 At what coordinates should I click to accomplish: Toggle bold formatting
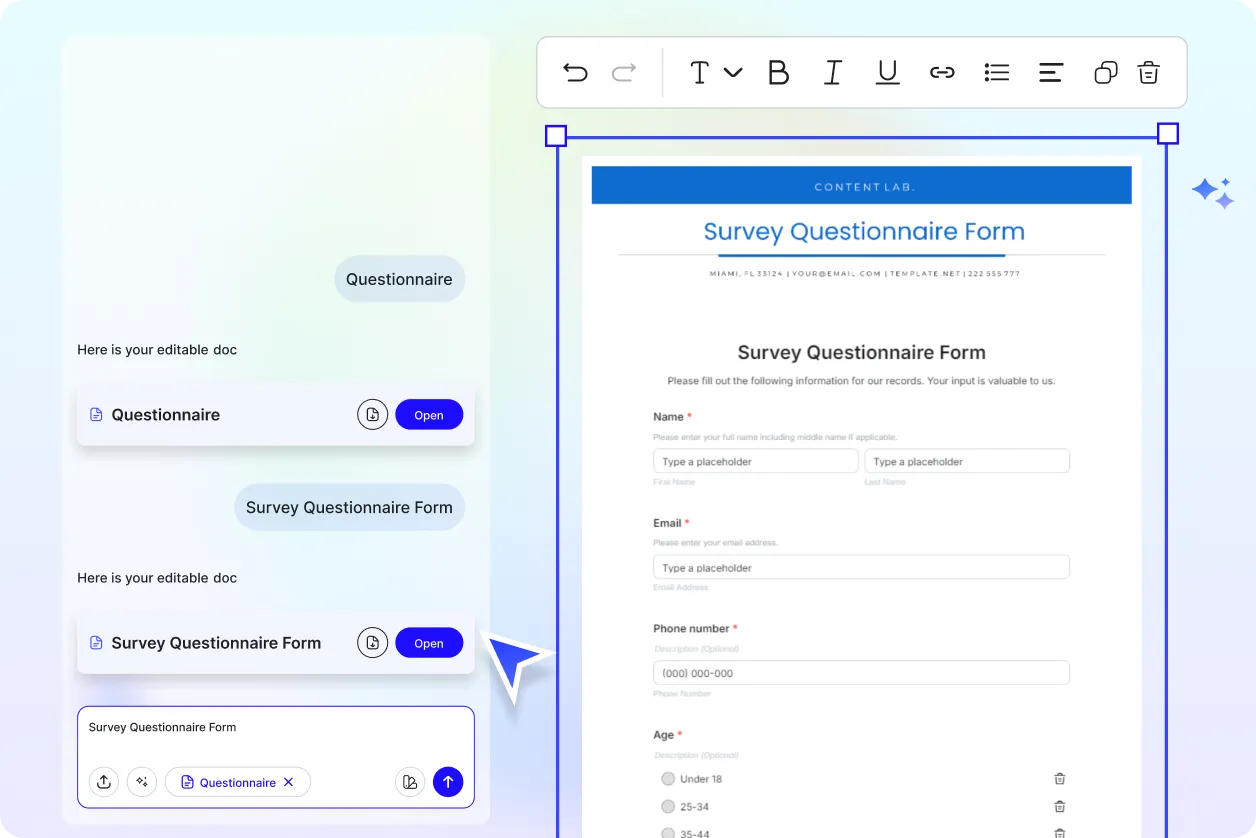778,72
